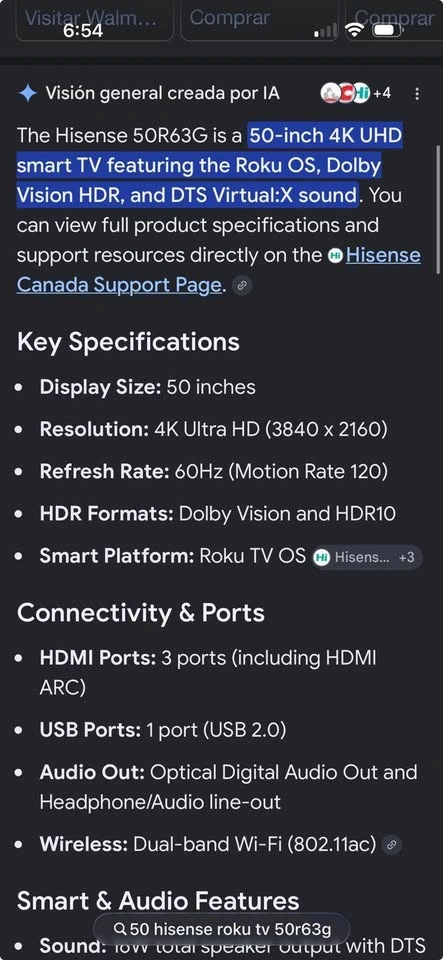Image resolution: width=443 pixels, height=960 pixels.
Task: Tap the Key Specifications heading
Action: pyautogui.click(x=128, y=342)
